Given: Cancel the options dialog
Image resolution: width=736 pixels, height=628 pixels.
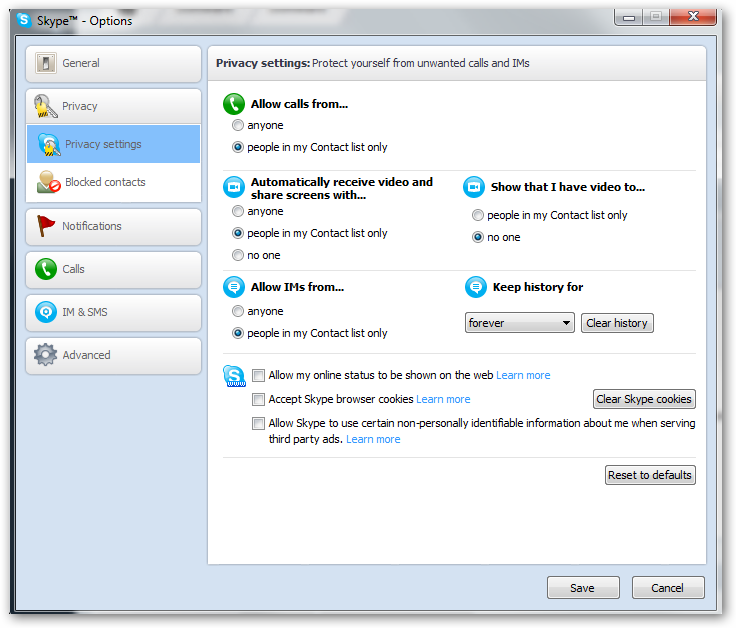Looking at the screenshot, I should pyautogui.click(x=668, y=588).
